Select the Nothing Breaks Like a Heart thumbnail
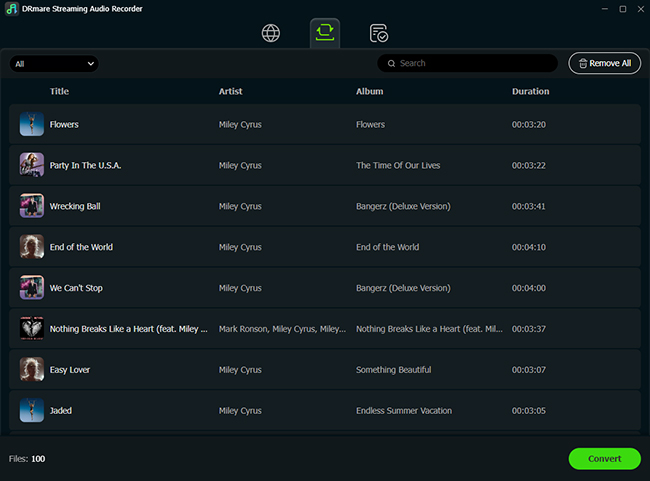650x481 pixels. tap(32, 328)
